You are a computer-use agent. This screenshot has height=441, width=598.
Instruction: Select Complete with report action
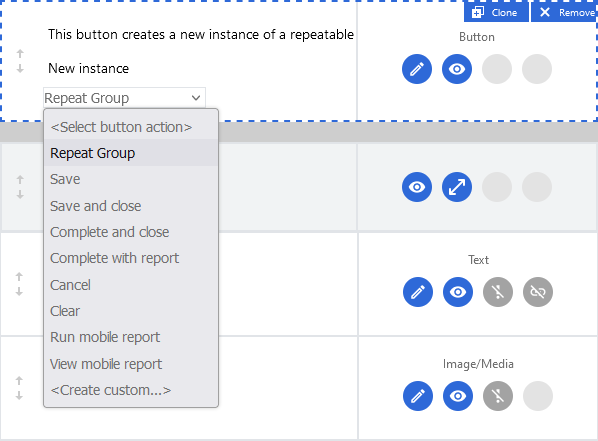(x=131, y=258)
